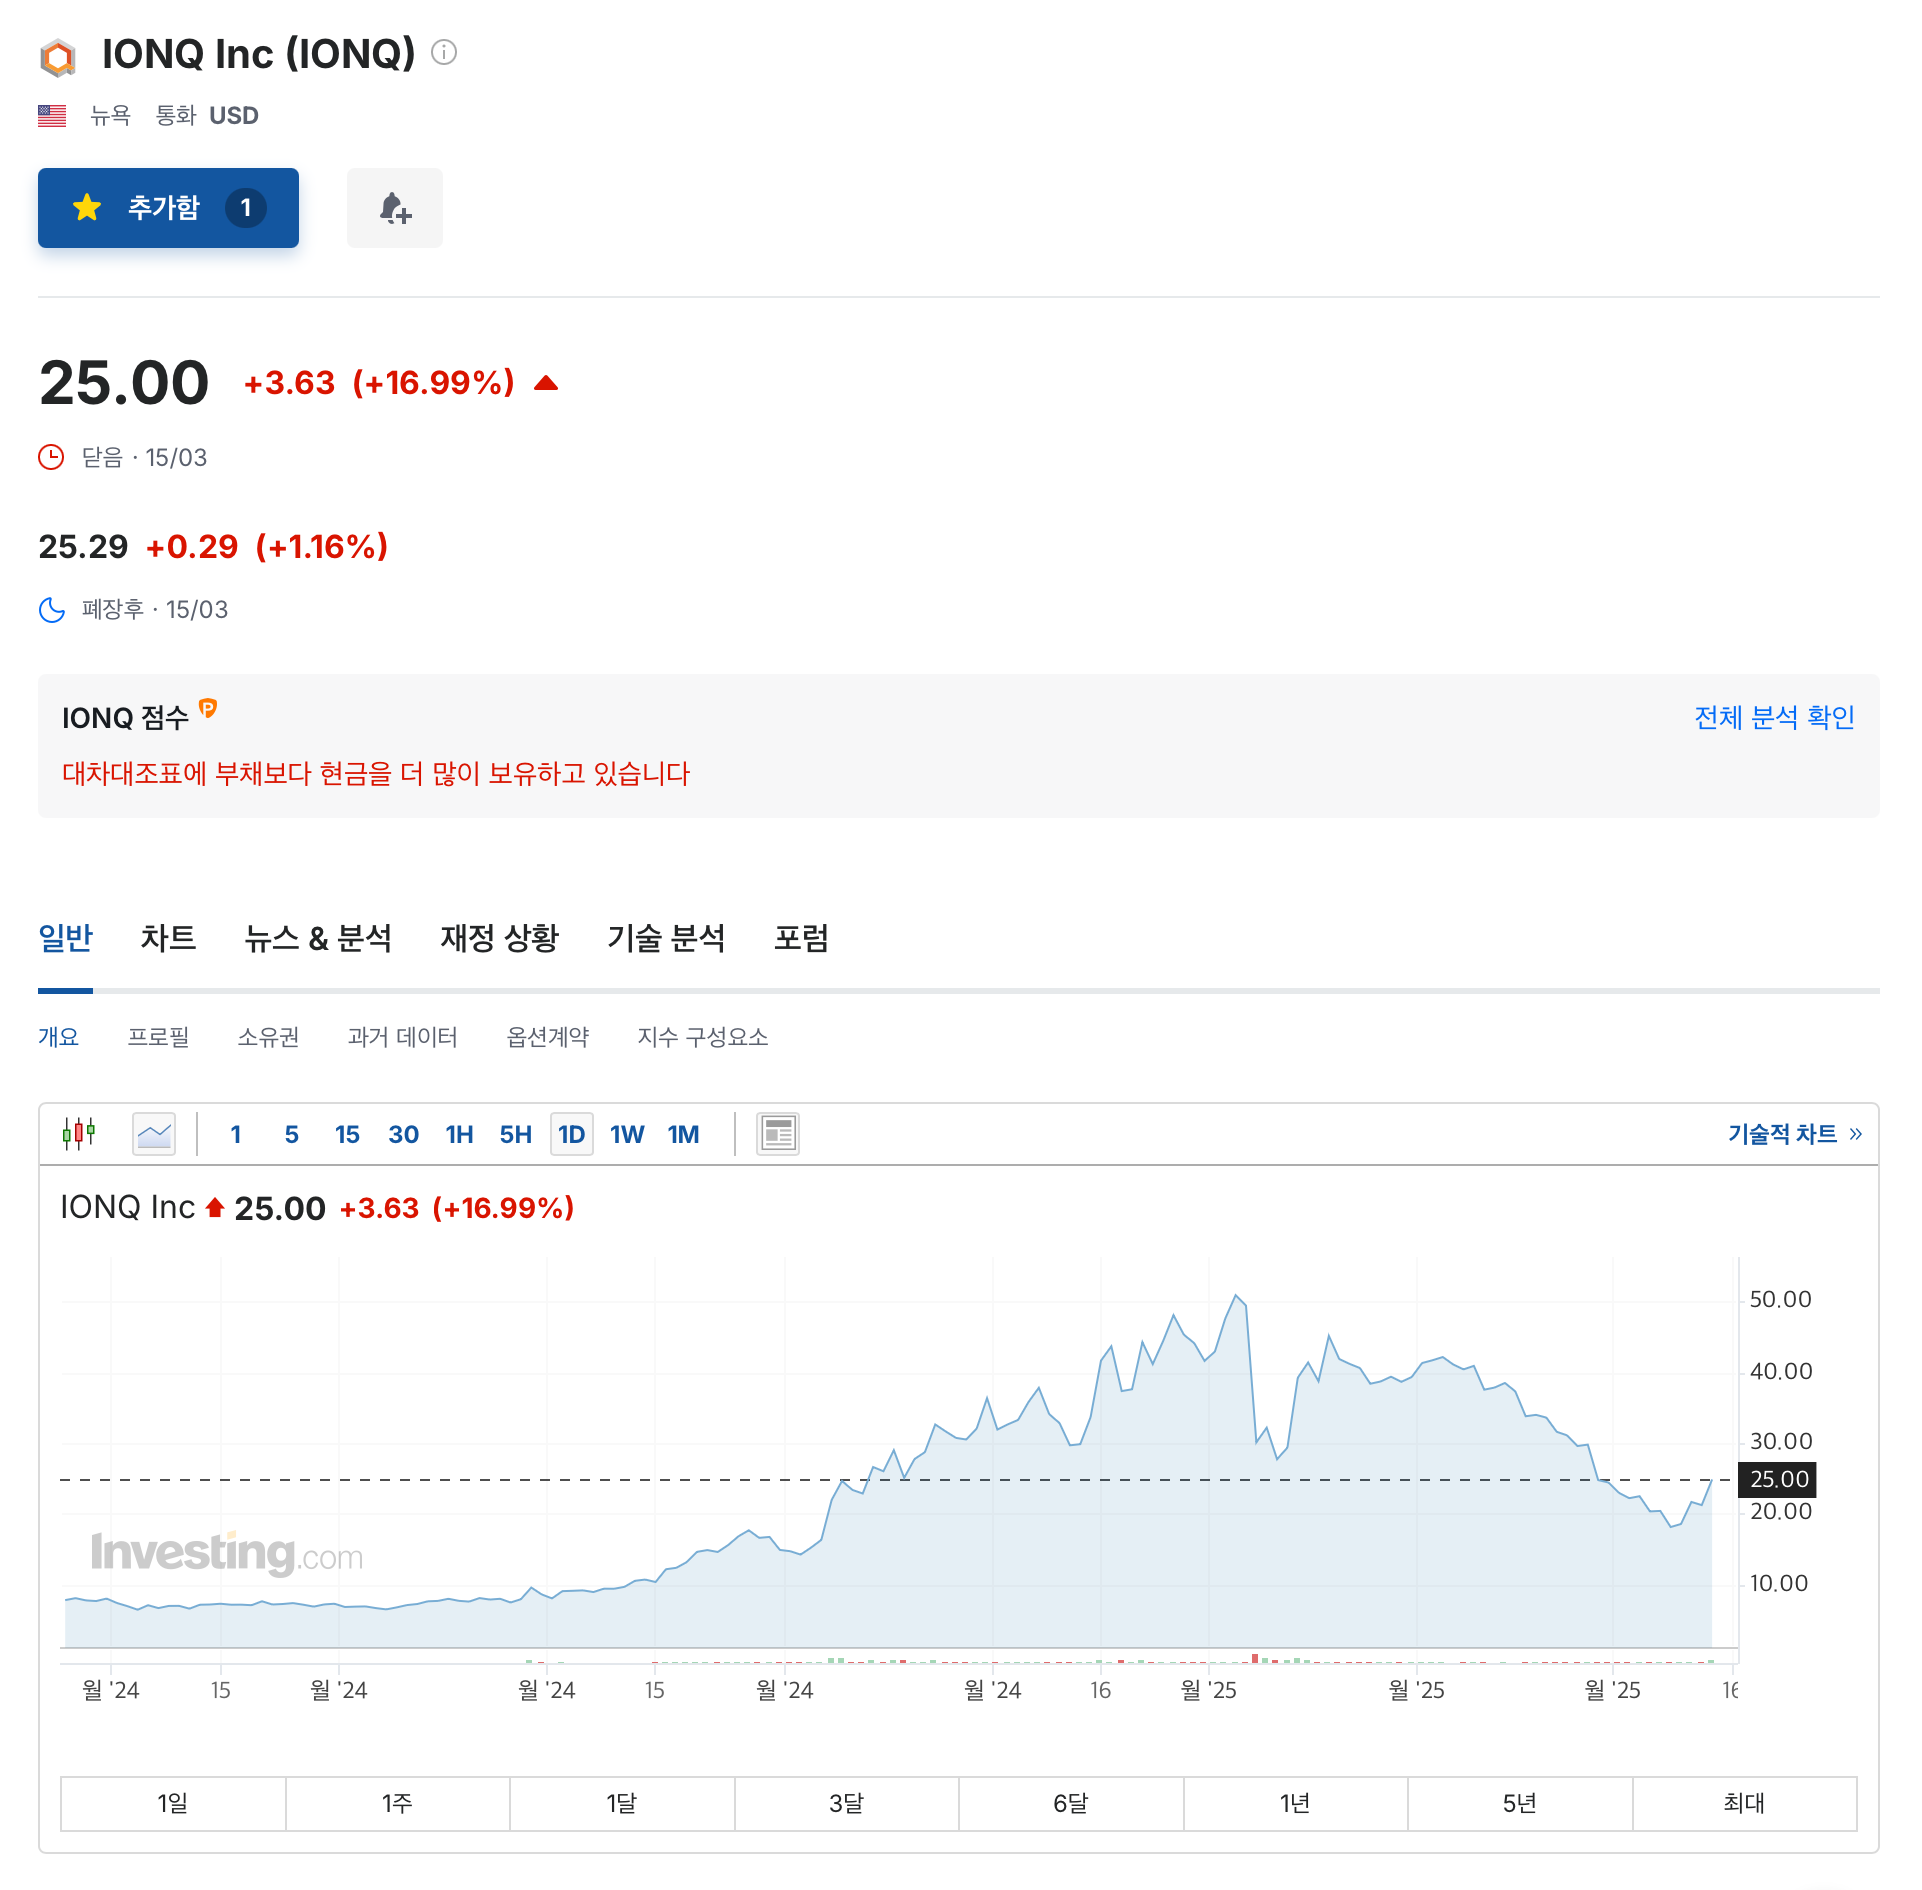Screen dimensions: 1922x1890
Task: Open the 옵션계약 sub-tab
Action: coord(548,1037)
